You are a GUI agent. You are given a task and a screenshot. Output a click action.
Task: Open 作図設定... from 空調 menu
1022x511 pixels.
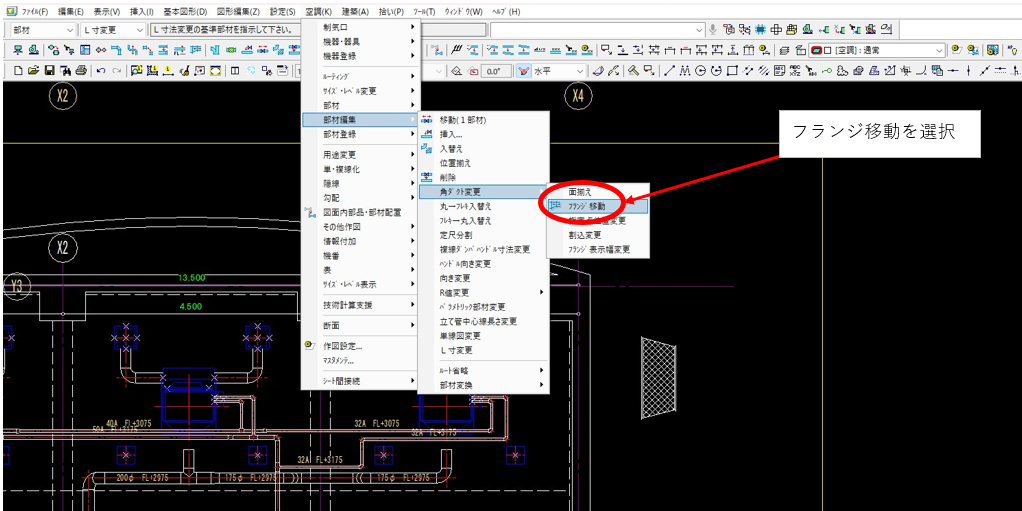(360, 346)
